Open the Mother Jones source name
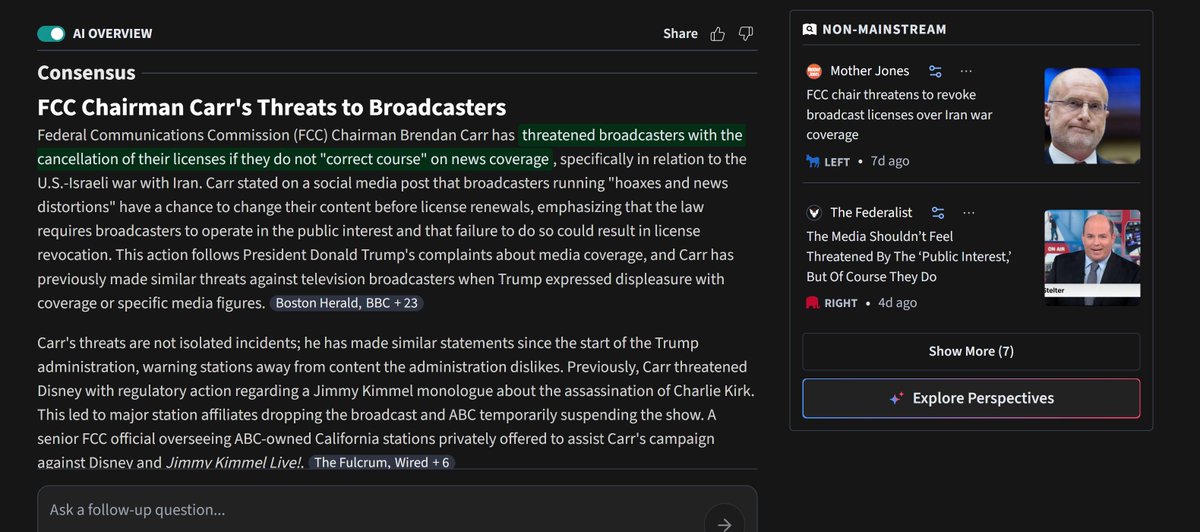This screenshot has width=1200, height=532. click(x=870, y=71)
